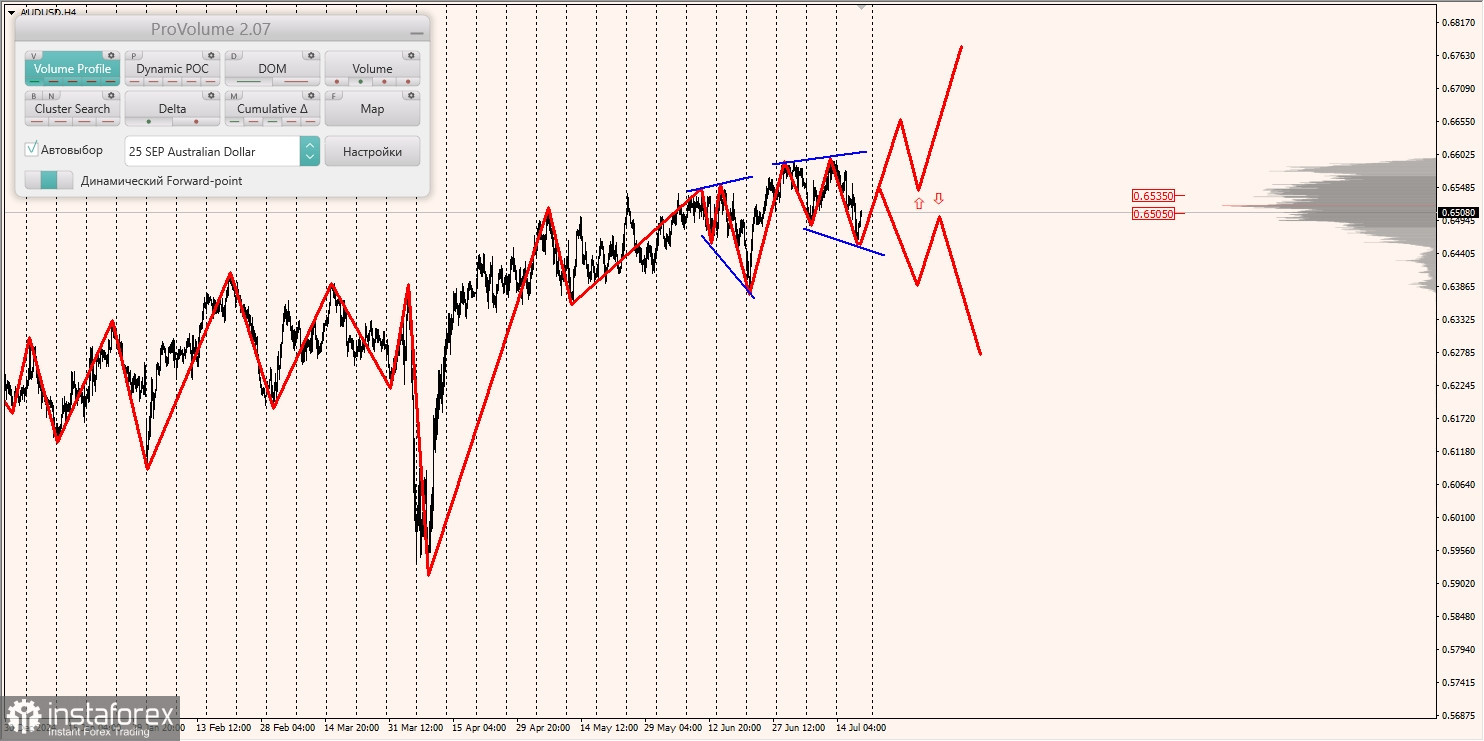Switch the Динамический Forward-point toggle
This screenshot has height=741, width=1484.
pyautogui.click(x=49, y=180)
